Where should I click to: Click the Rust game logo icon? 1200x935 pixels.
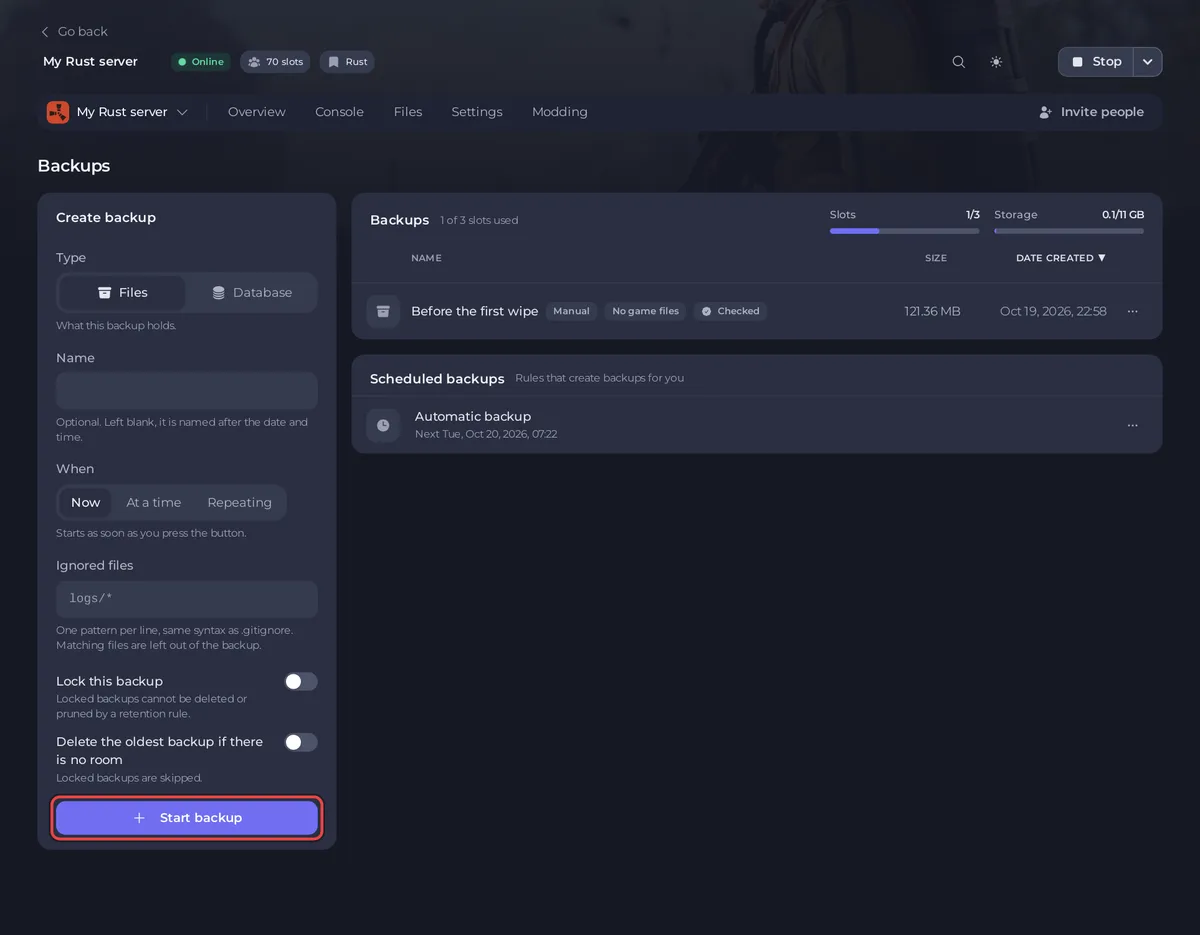click(x=58, y=112)
